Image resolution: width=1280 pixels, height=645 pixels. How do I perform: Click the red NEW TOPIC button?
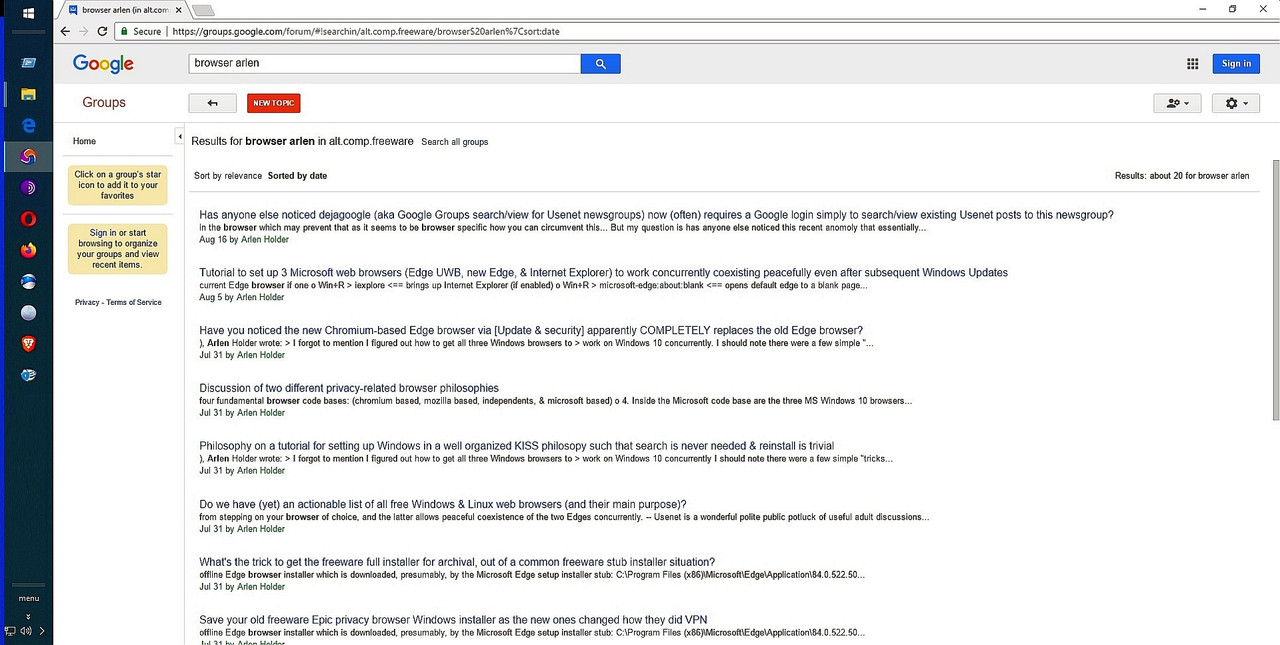[x=274, y=103]
